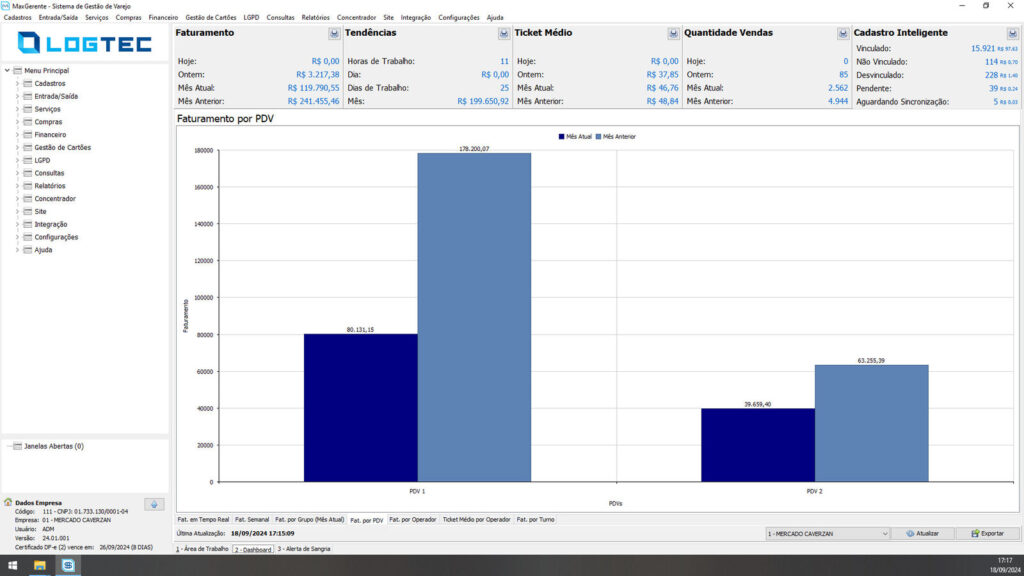This screenshot has width=1024, height=576.
Task: Click PDV 2 Mês Atual bar 39.659,40
Action: coord(758,445)
